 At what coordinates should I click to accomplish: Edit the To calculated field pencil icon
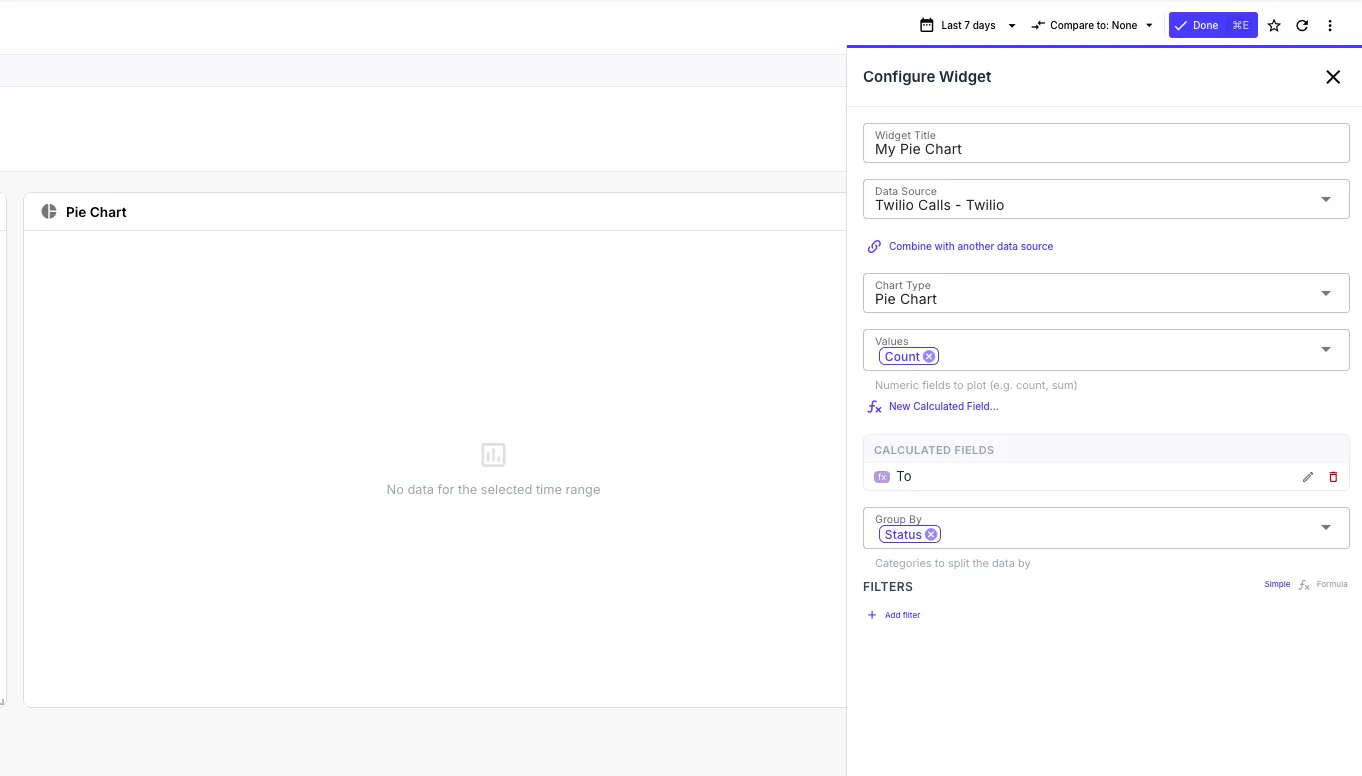tap(1308, 477)
